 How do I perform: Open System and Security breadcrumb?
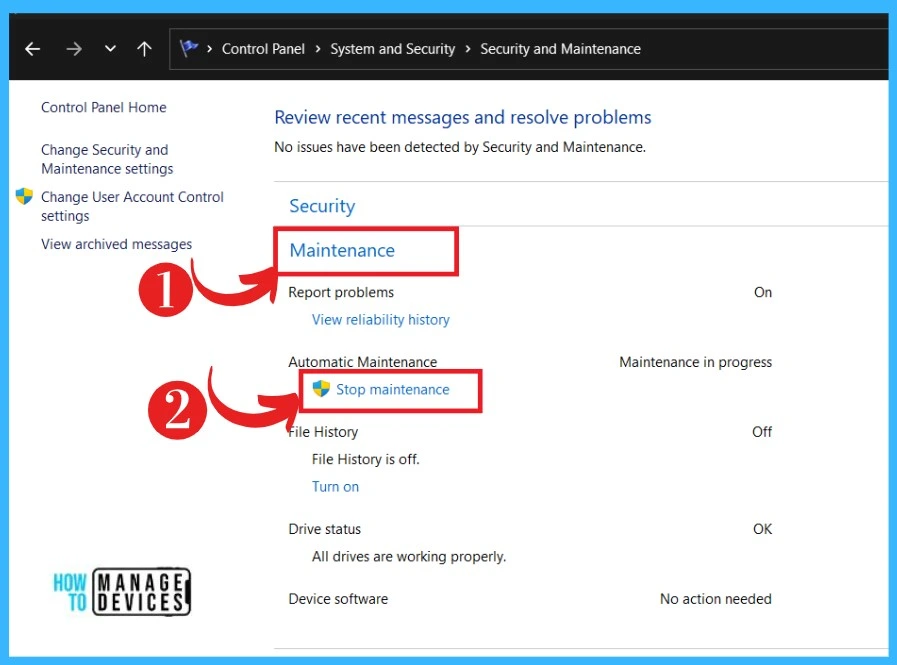392,49
